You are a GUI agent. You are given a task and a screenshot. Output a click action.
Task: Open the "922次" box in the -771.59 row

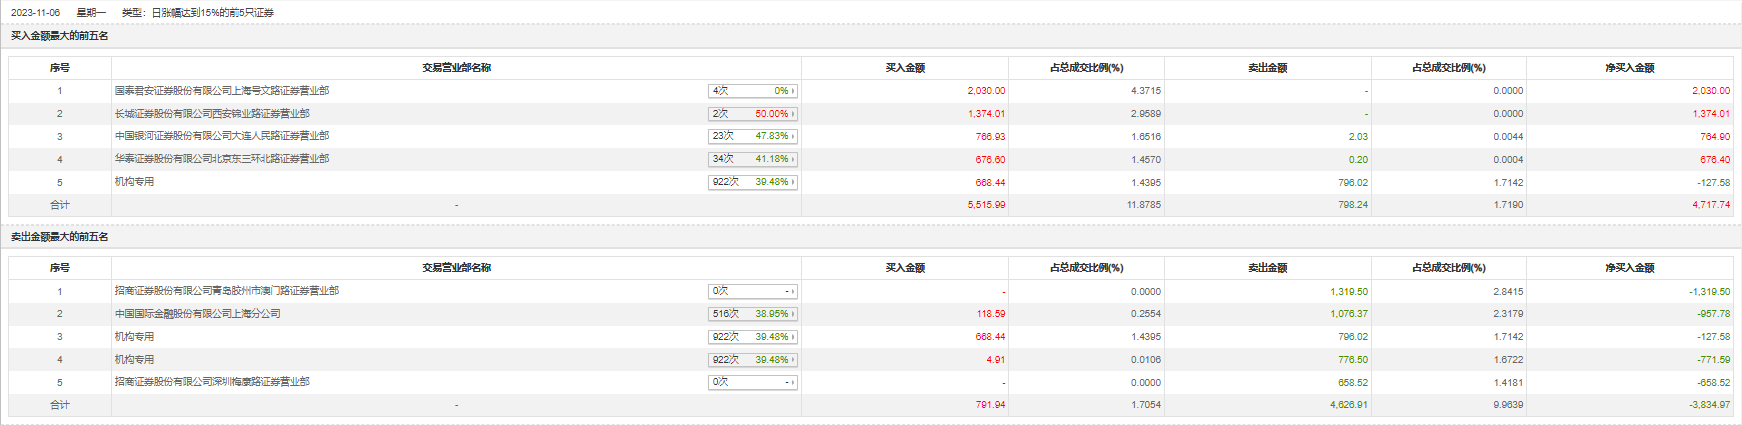[x=752, y=360]
